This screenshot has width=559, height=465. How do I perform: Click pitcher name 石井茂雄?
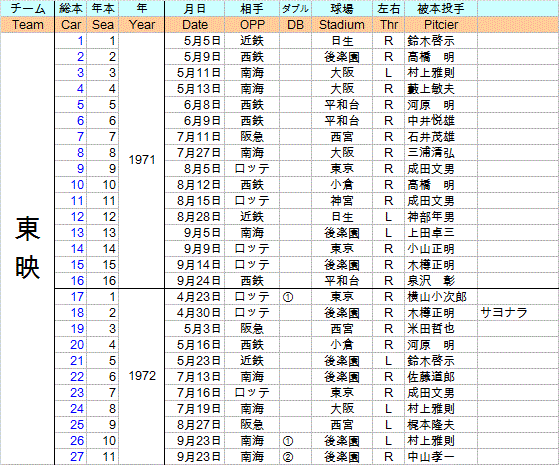(x=431, y=137)
